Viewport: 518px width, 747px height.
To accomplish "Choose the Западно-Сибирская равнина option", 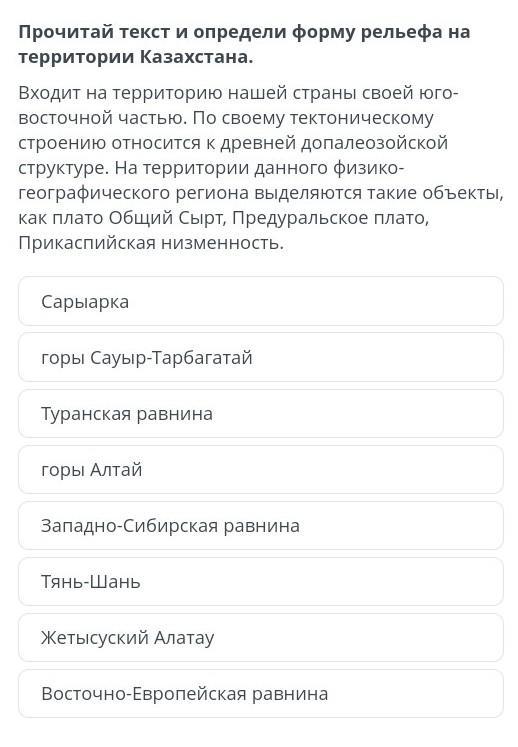I will 261,525.
